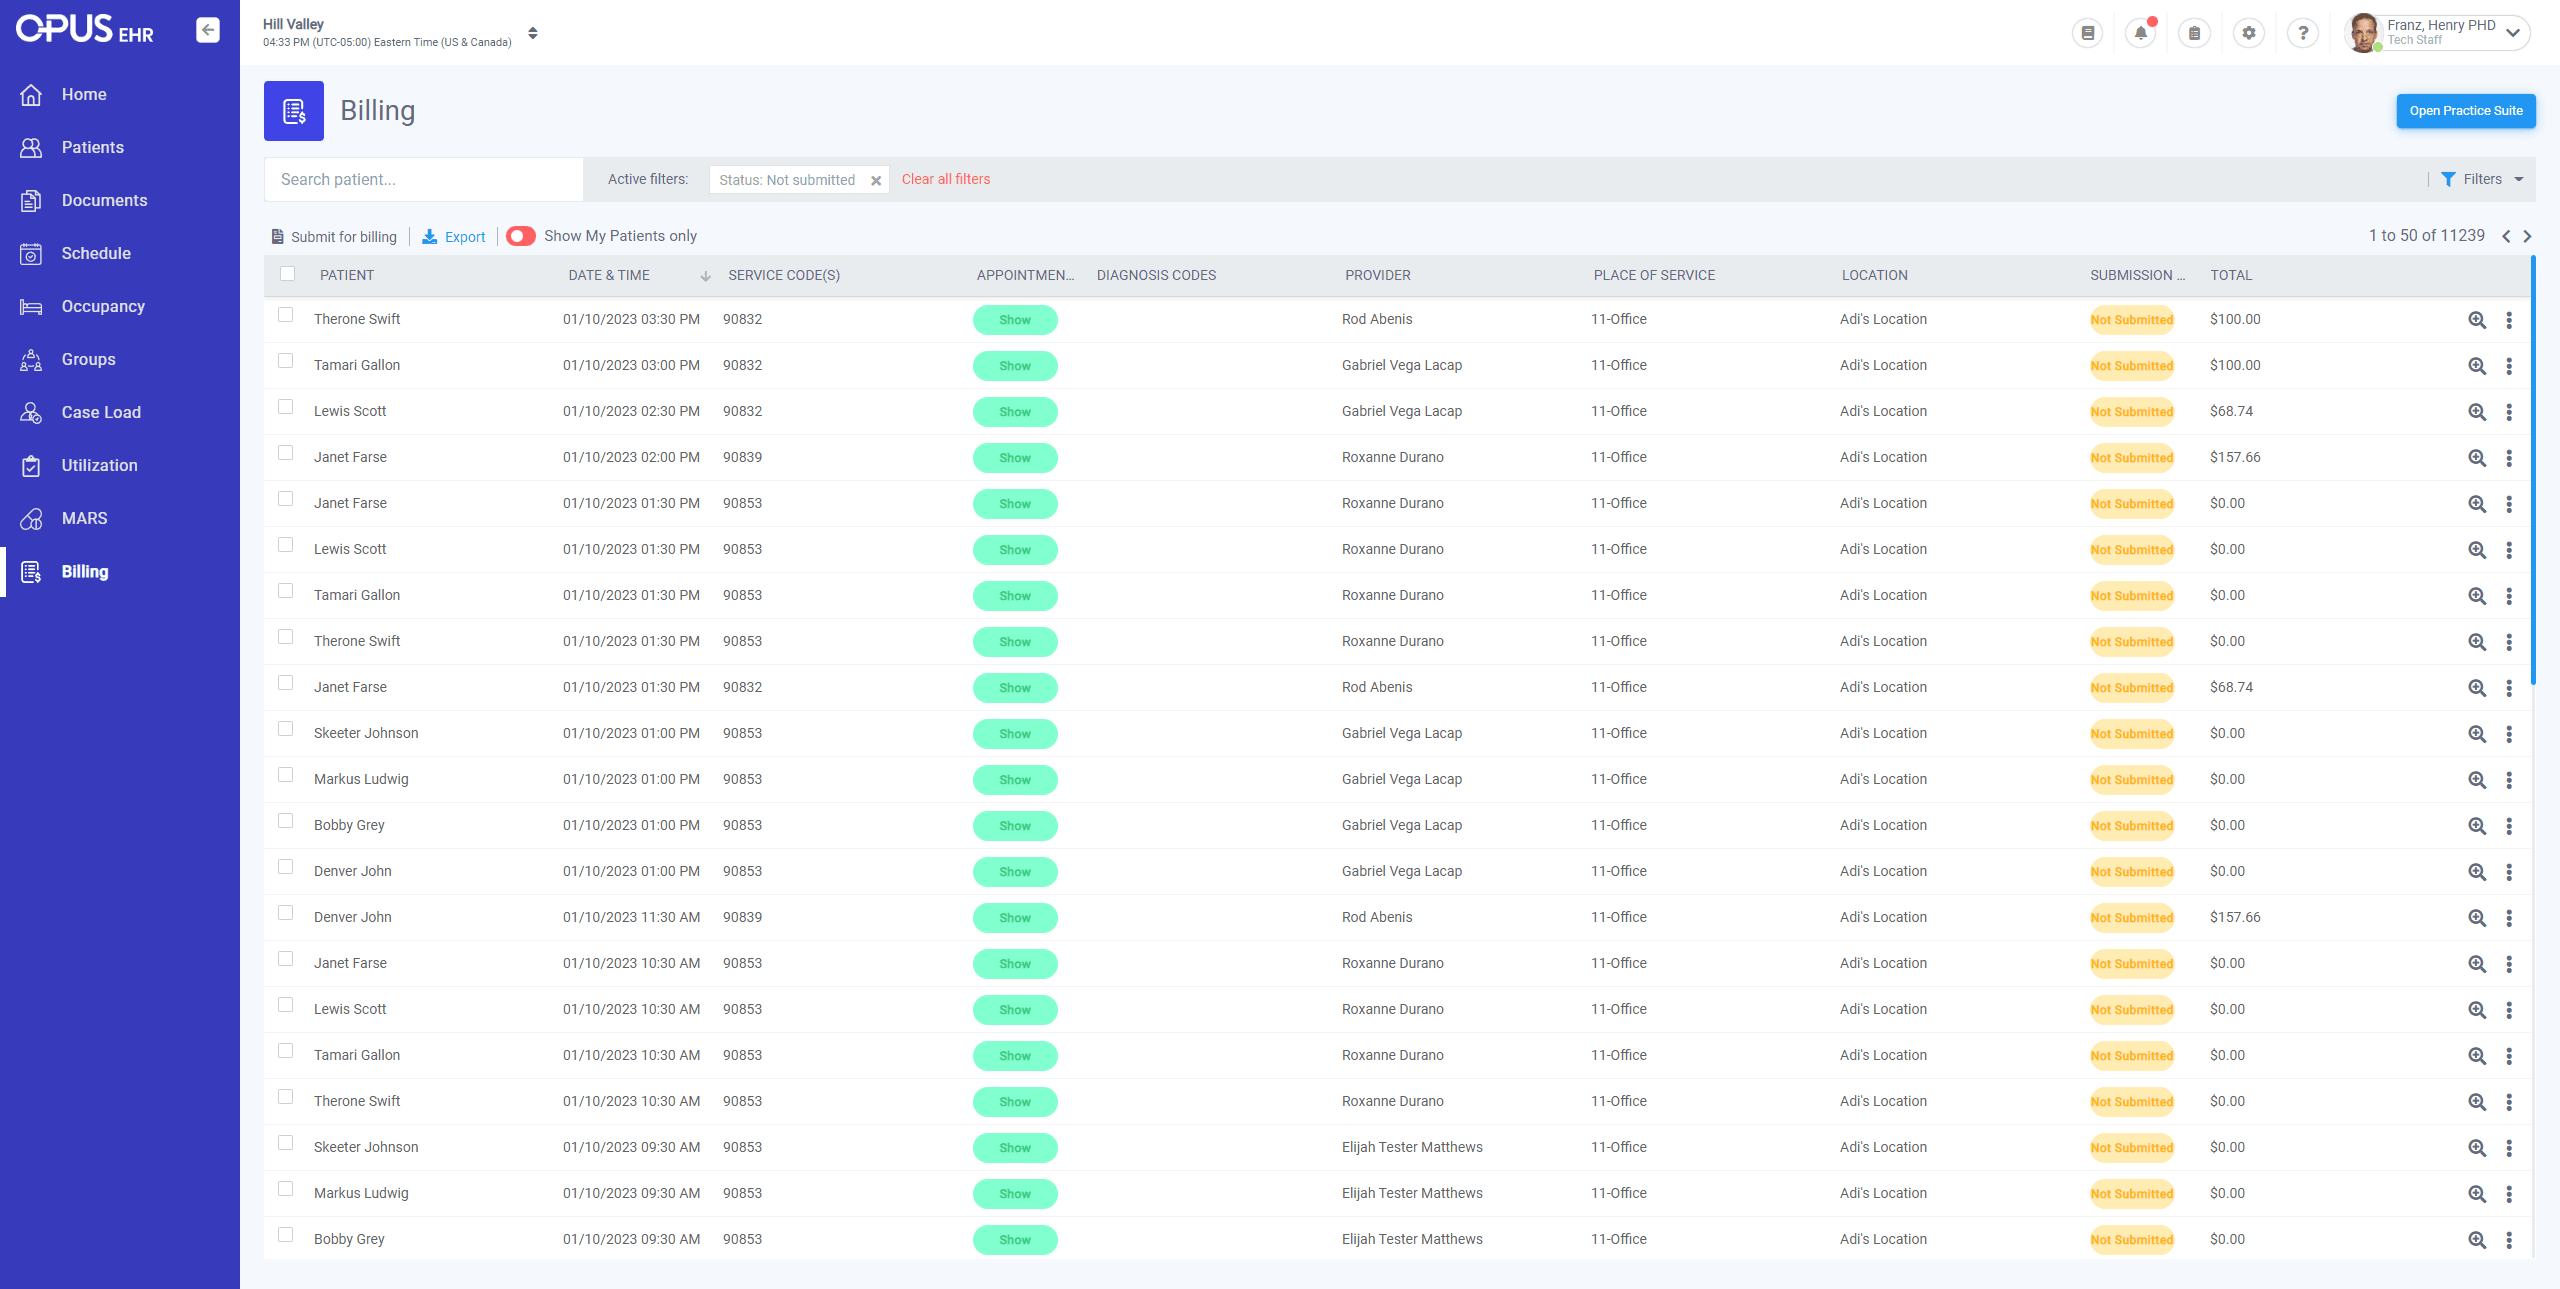Click the clipboard icon in the top bar

pos(2195,33)
